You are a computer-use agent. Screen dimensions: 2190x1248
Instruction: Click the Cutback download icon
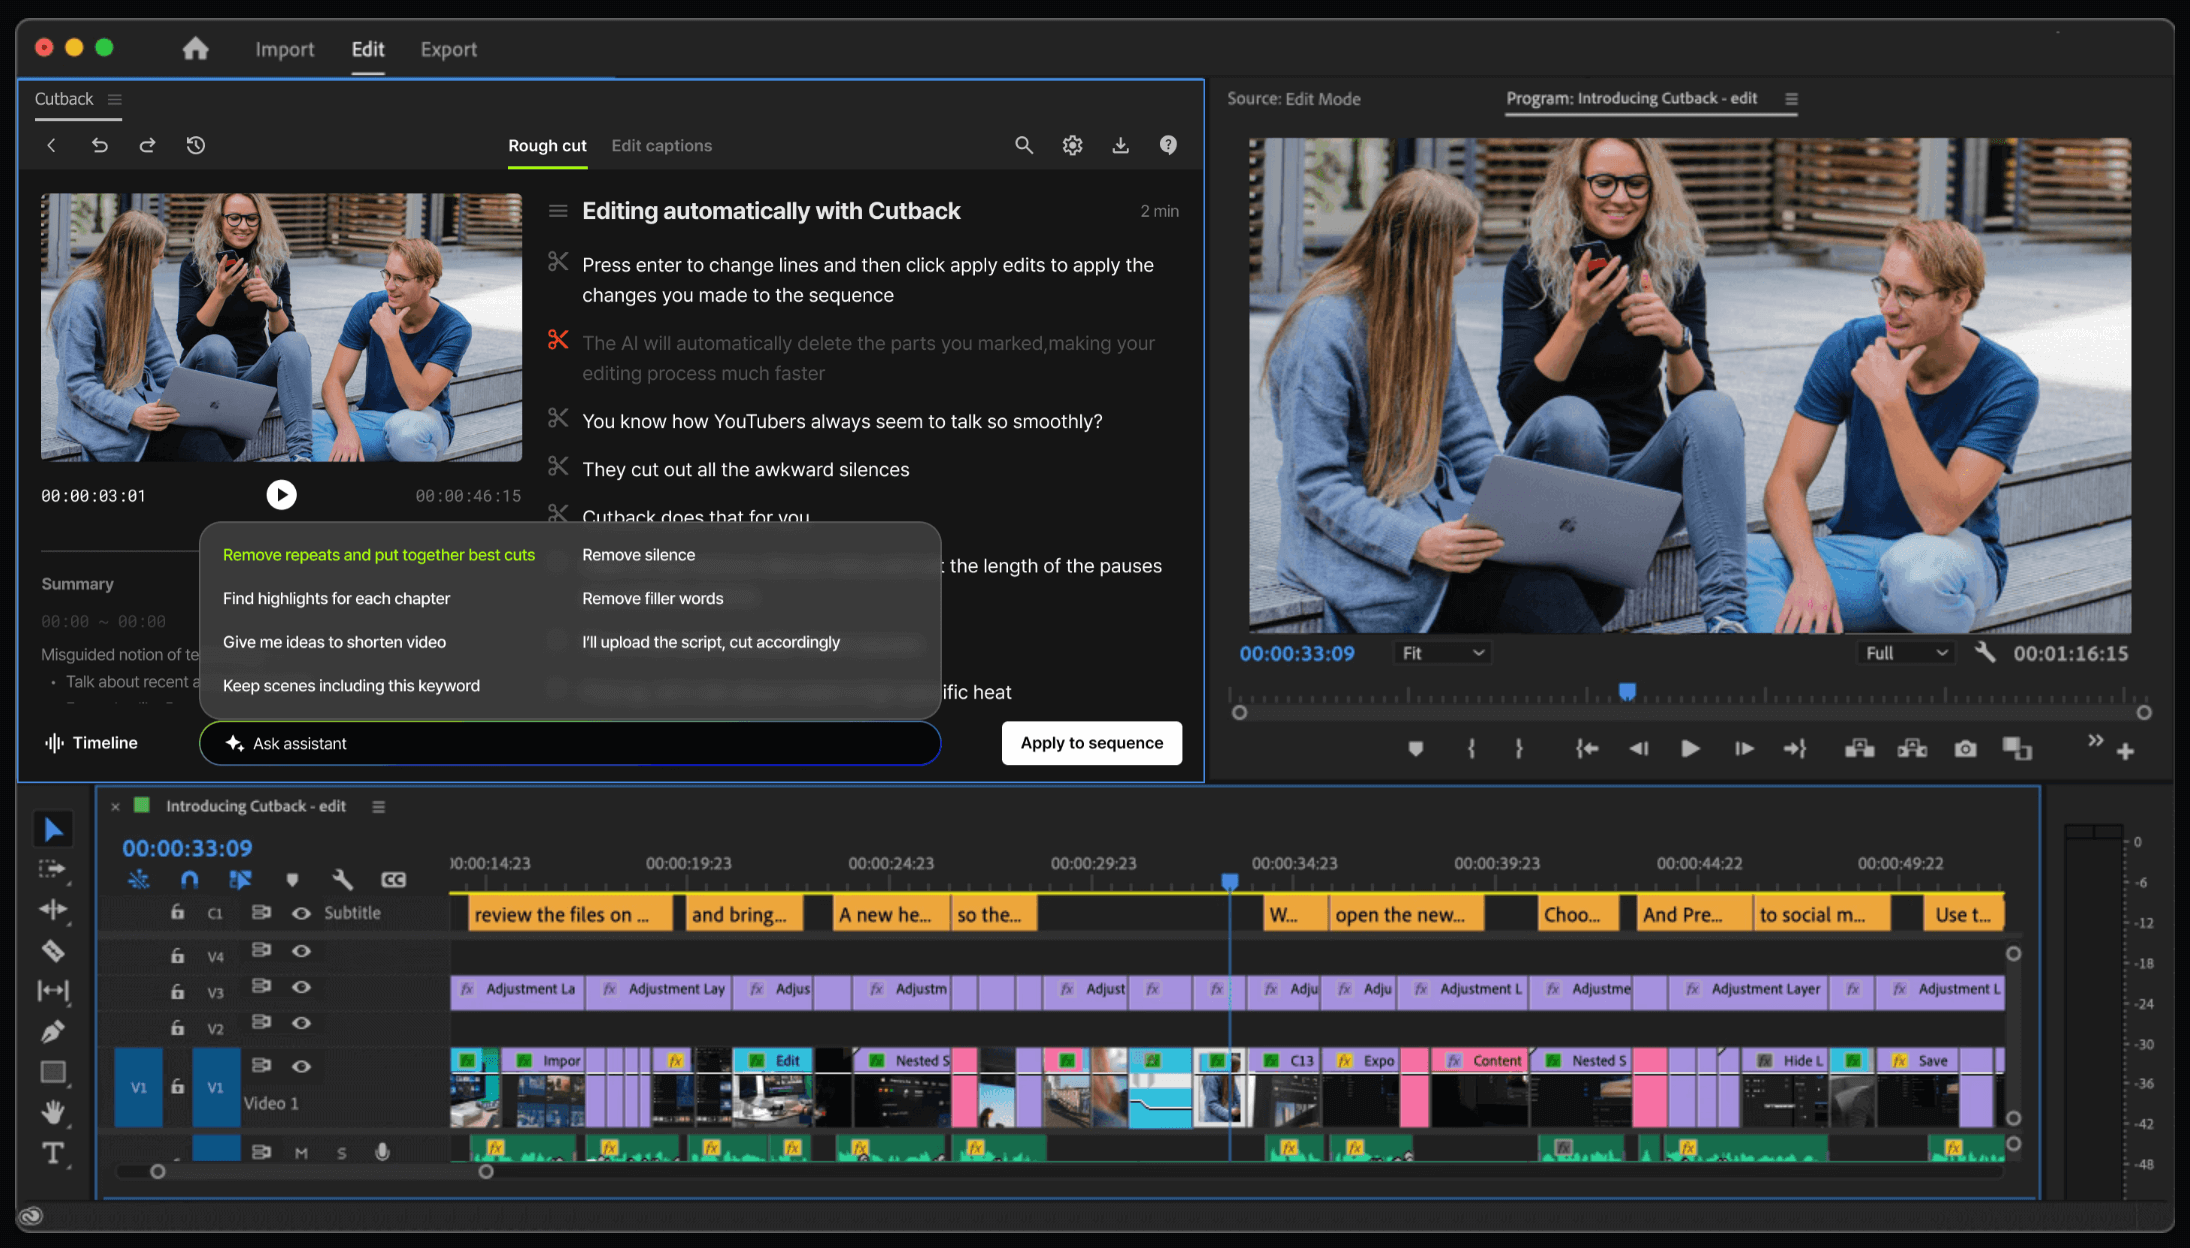pos(1120,145)
